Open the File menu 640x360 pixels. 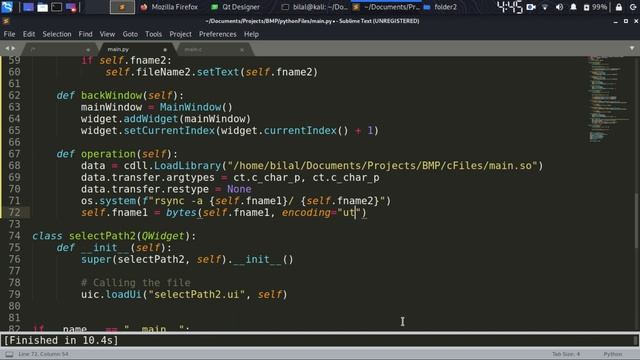click(9, 34)
